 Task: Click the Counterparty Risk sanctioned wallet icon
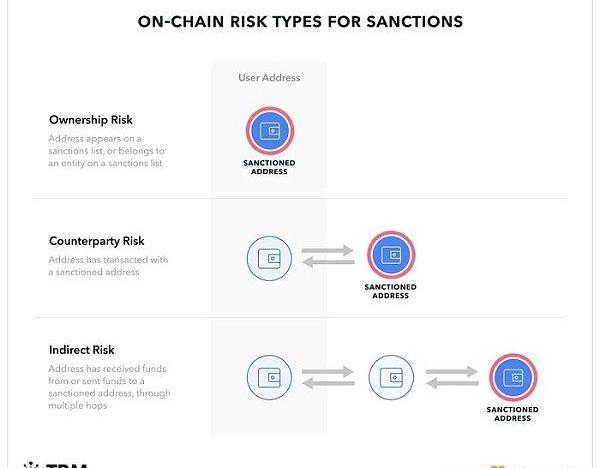[x=391, y=255]
